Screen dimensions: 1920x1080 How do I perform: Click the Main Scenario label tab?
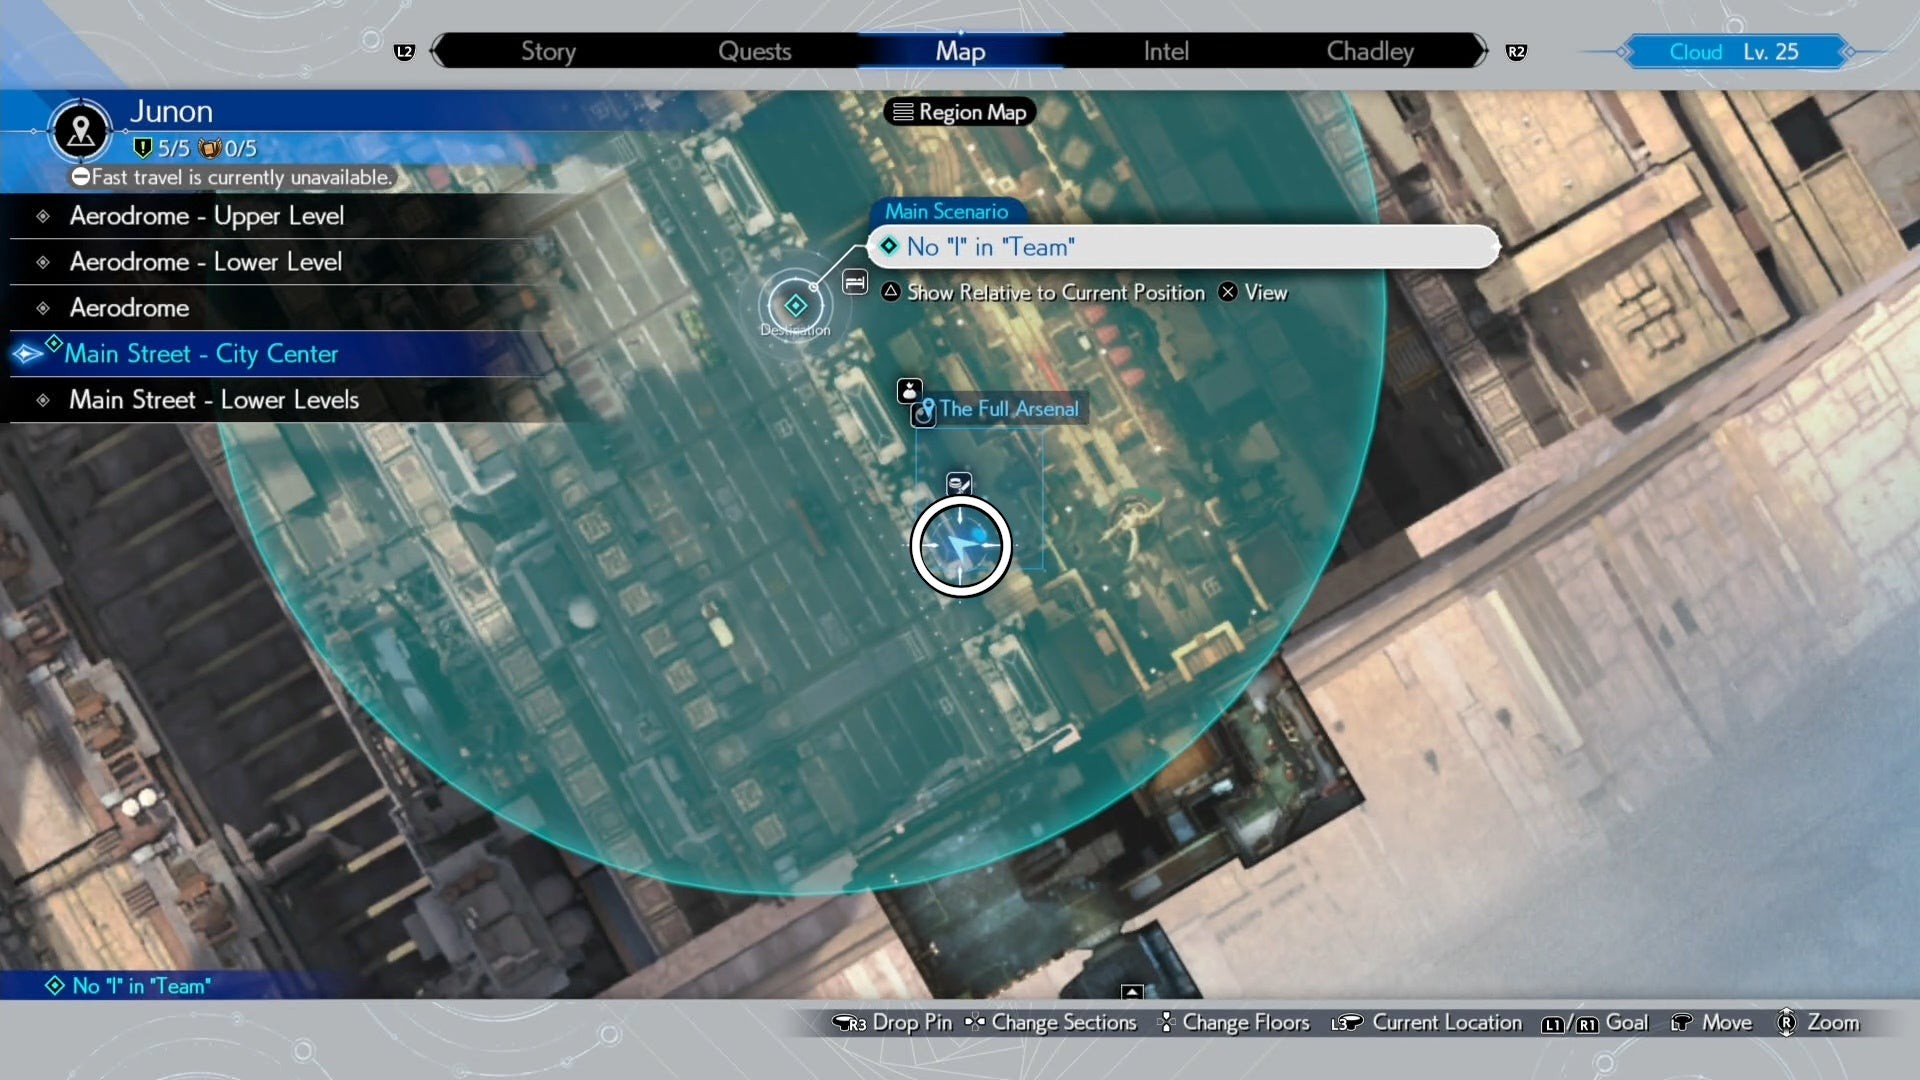(x=946, y=211)
